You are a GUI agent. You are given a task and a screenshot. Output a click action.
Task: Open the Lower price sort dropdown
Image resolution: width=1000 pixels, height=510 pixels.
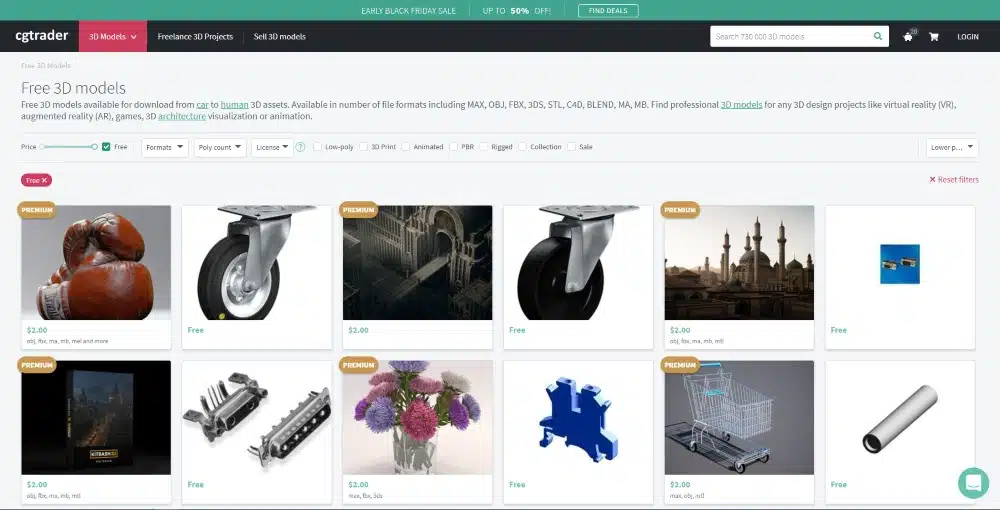(951, 147)
